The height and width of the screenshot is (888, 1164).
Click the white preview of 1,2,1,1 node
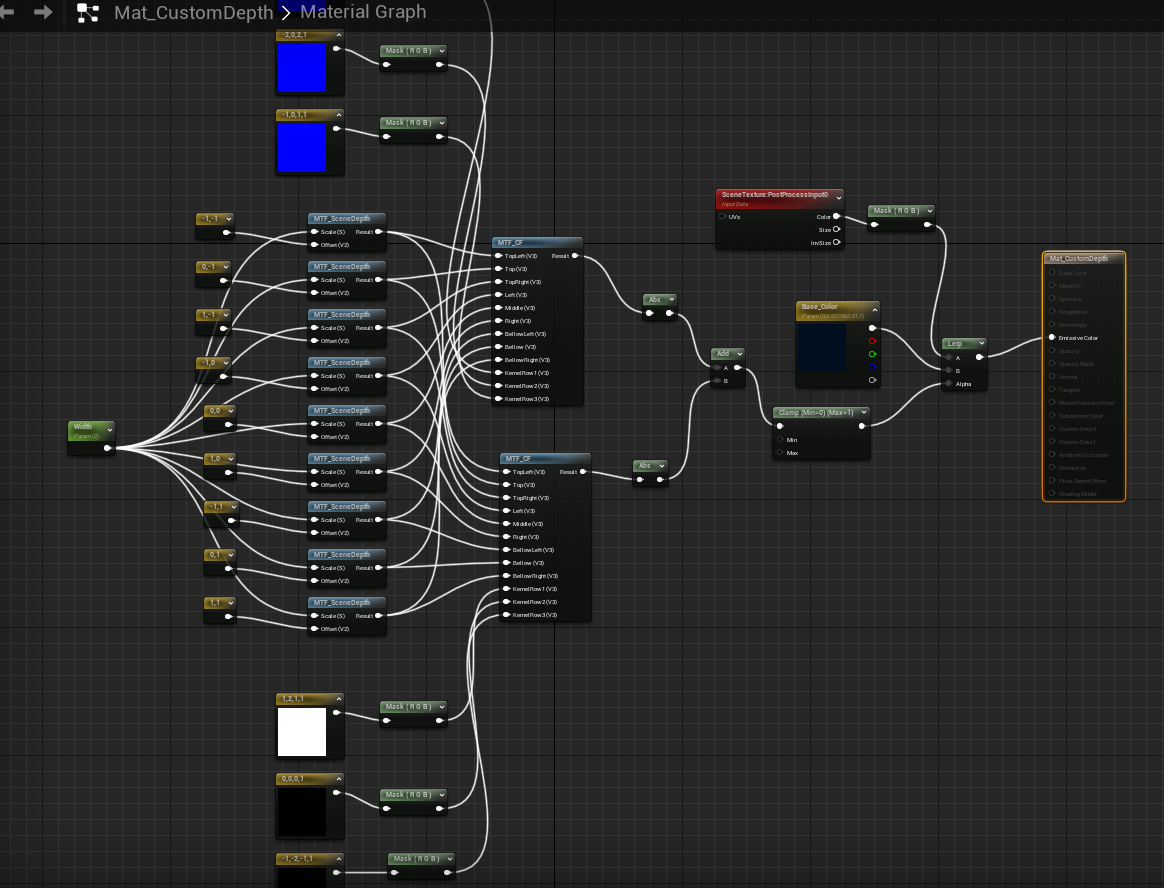coord(301,731)
